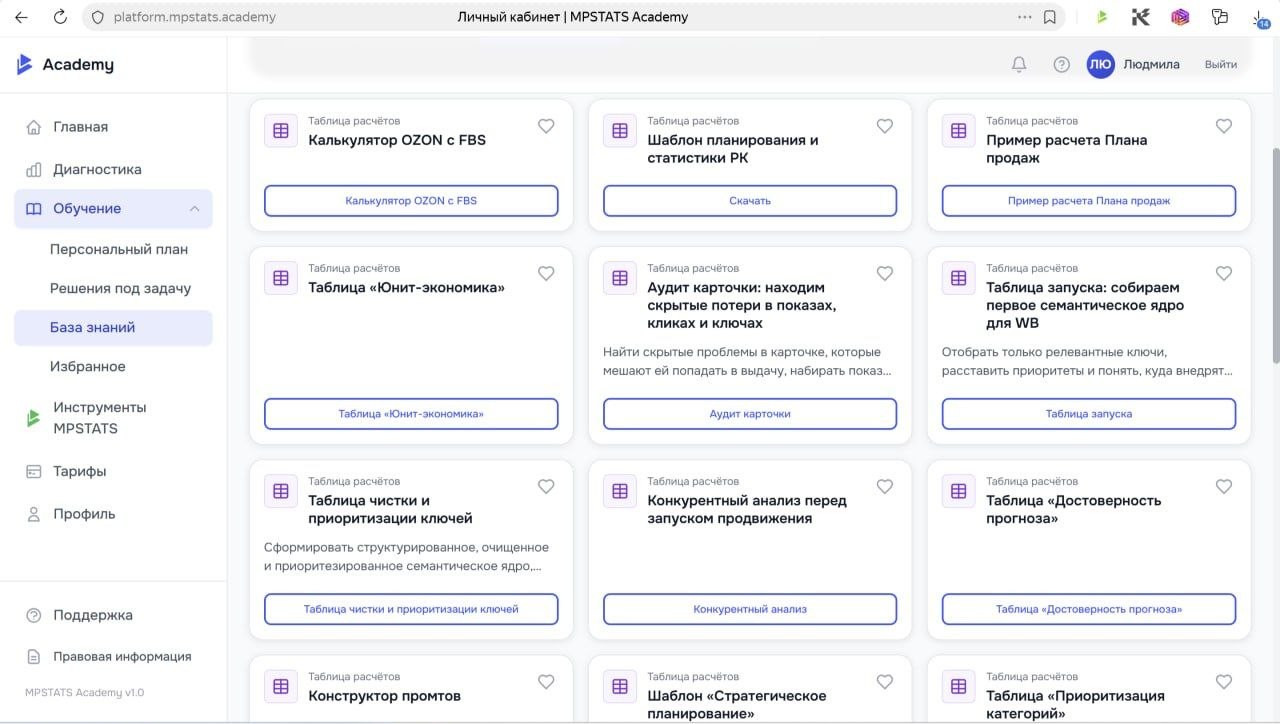Open the notifications bell icon
This screenshot has width=1280, height=724.
pyautogui.click(x=1019, y=64)
